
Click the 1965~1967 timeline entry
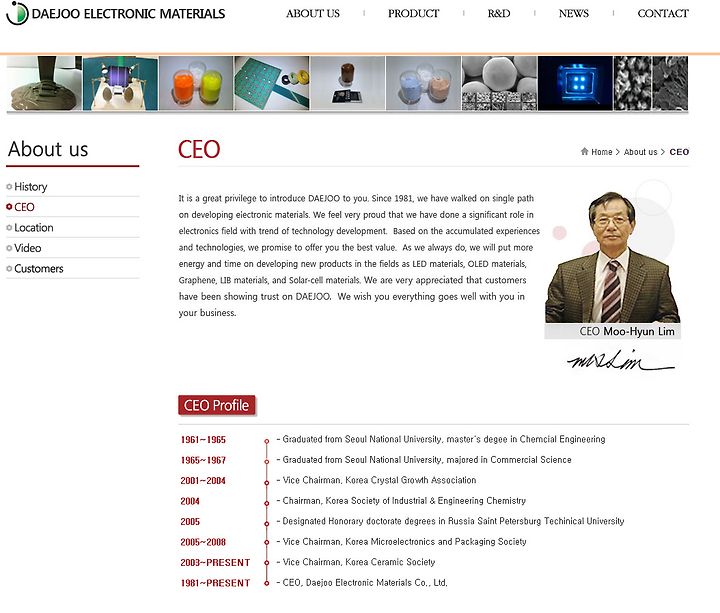pyautogui.click(x=203, y=460)
